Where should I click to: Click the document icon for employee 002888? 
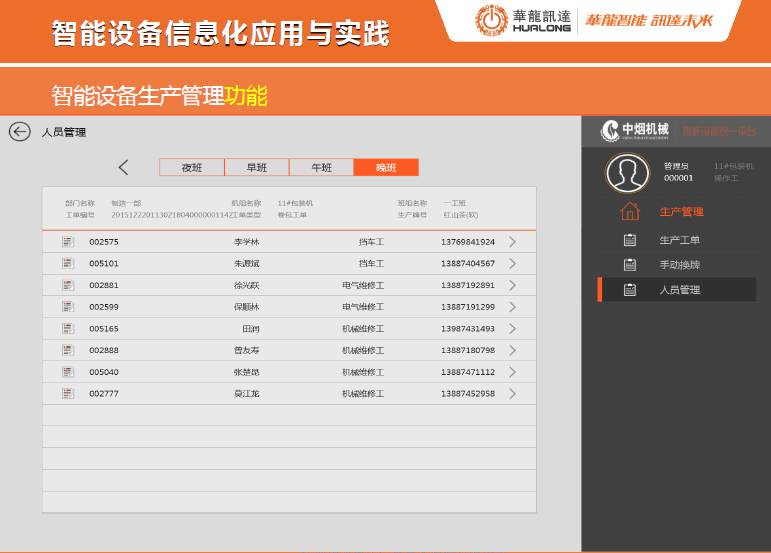pyautogui.click(x=68, y=350)
